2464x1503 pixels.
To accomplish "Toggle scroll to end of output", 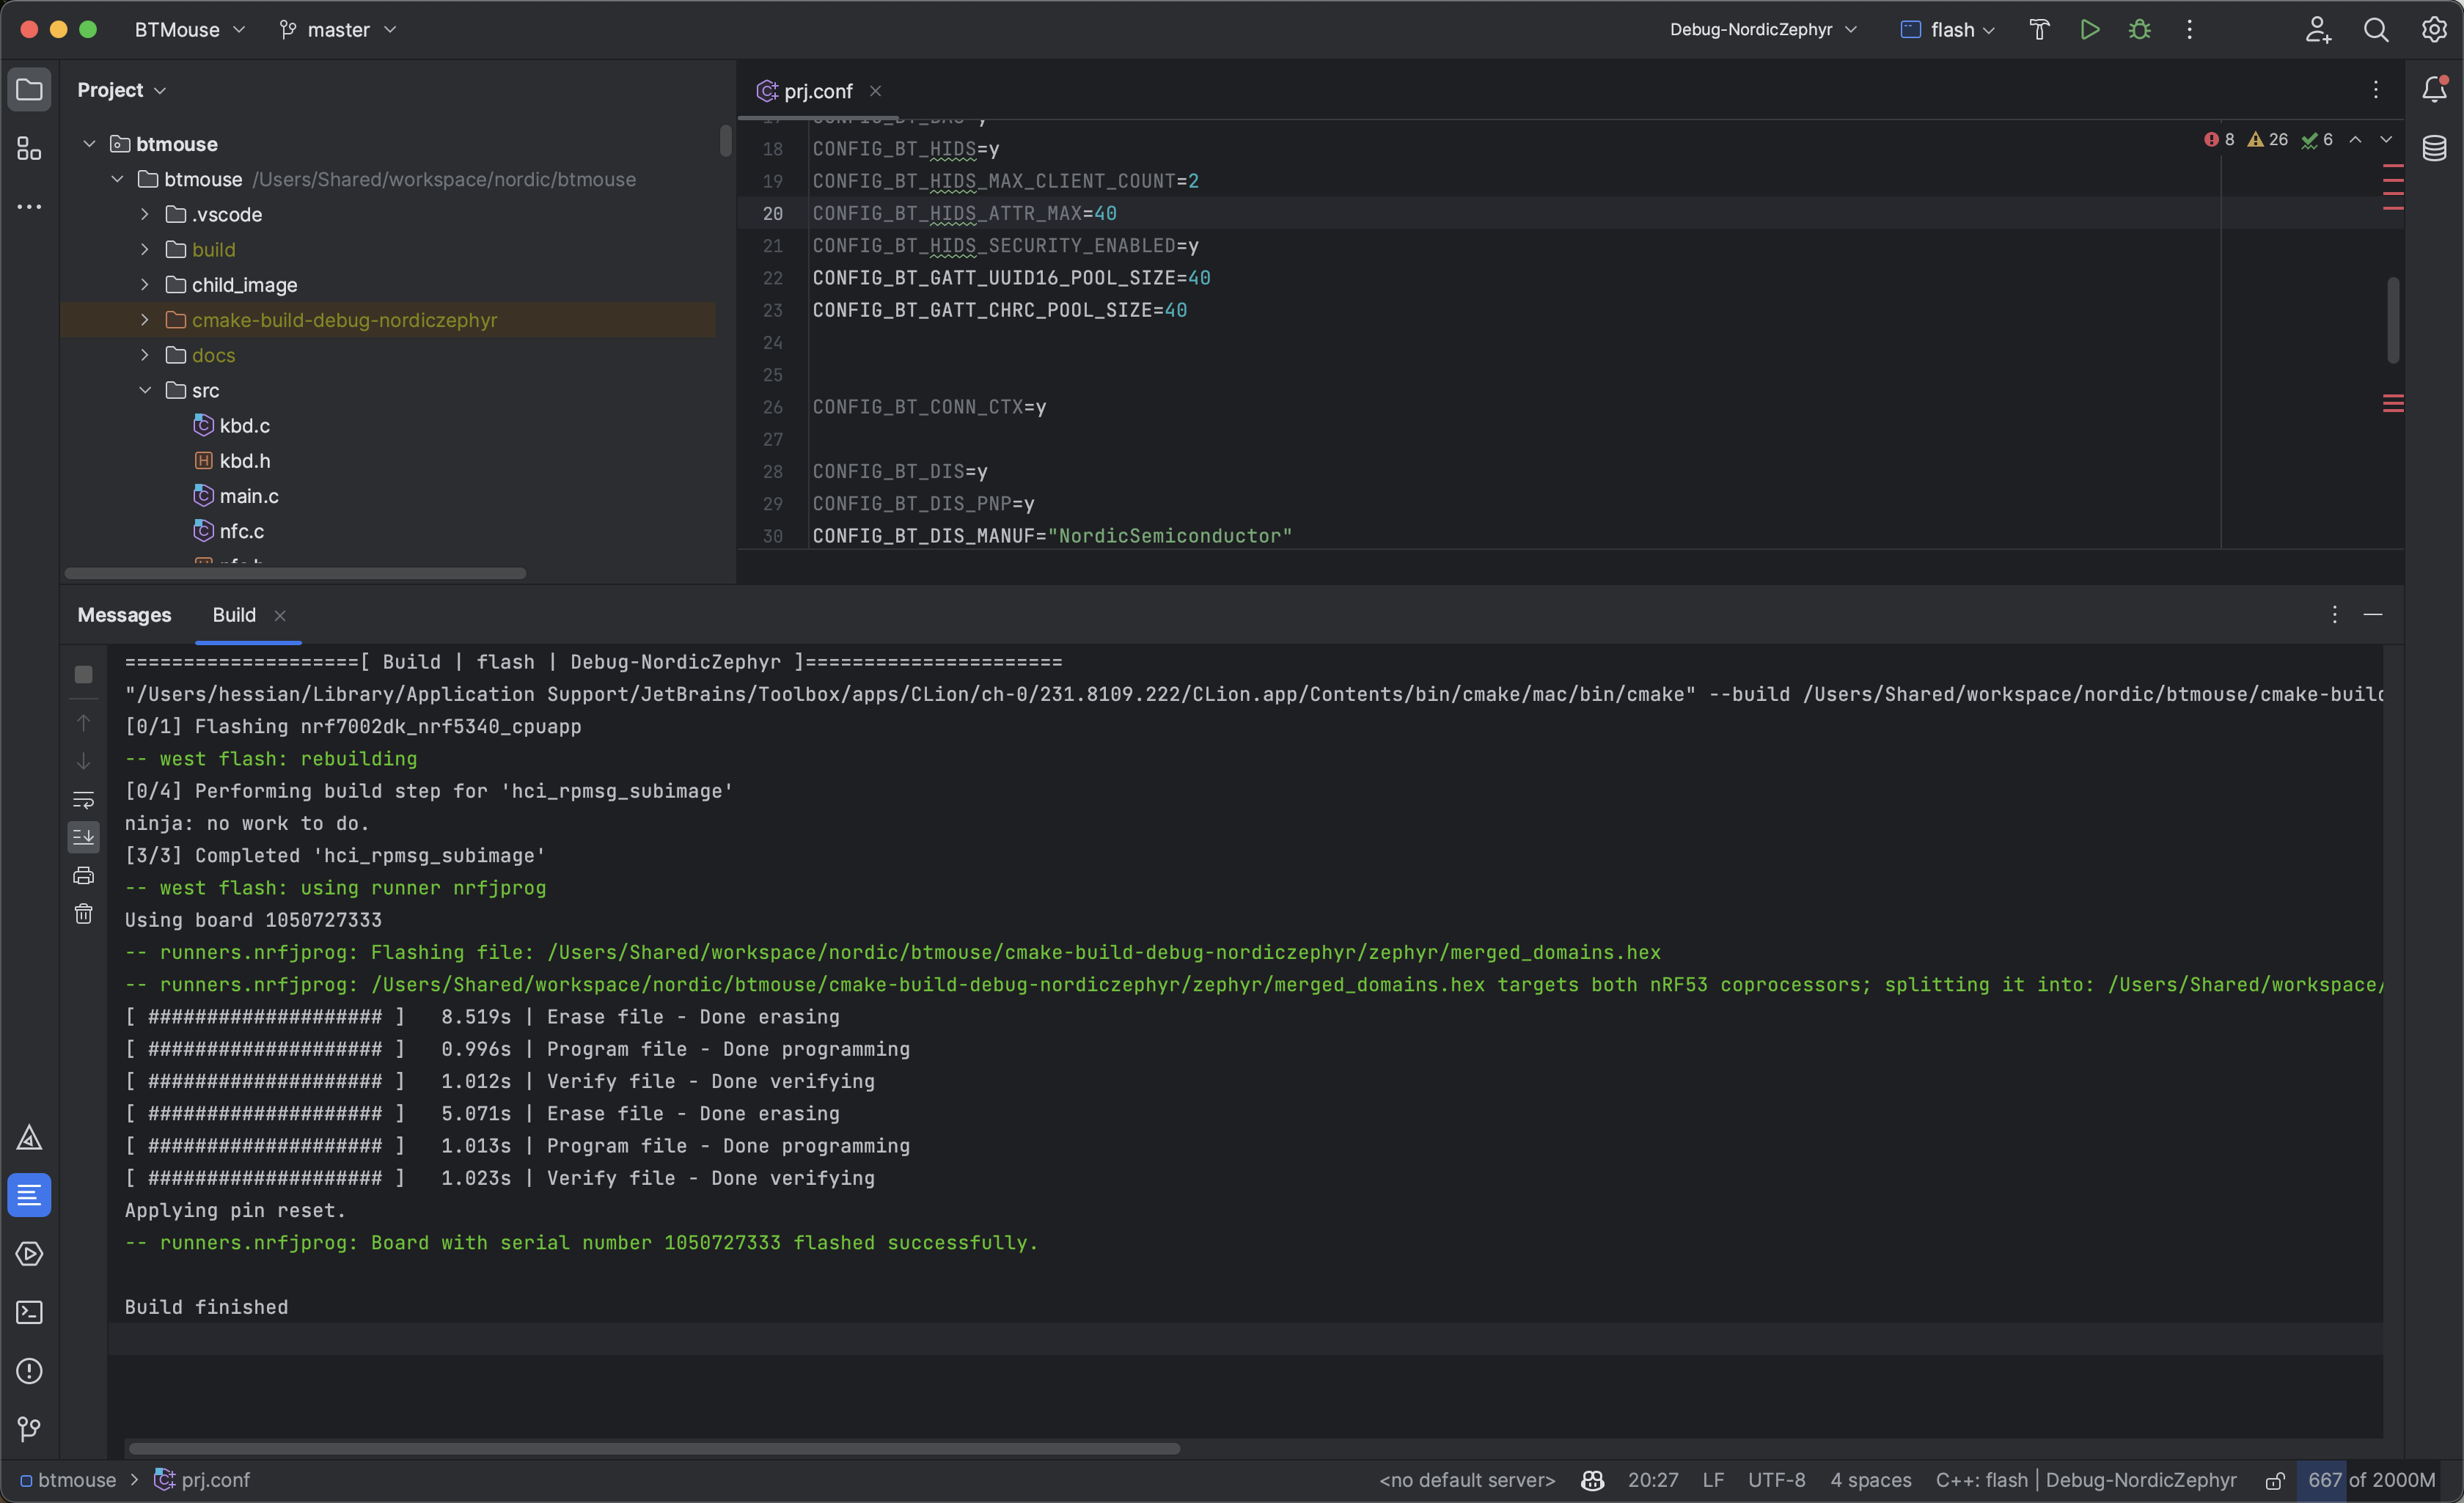I will (84, 837).
